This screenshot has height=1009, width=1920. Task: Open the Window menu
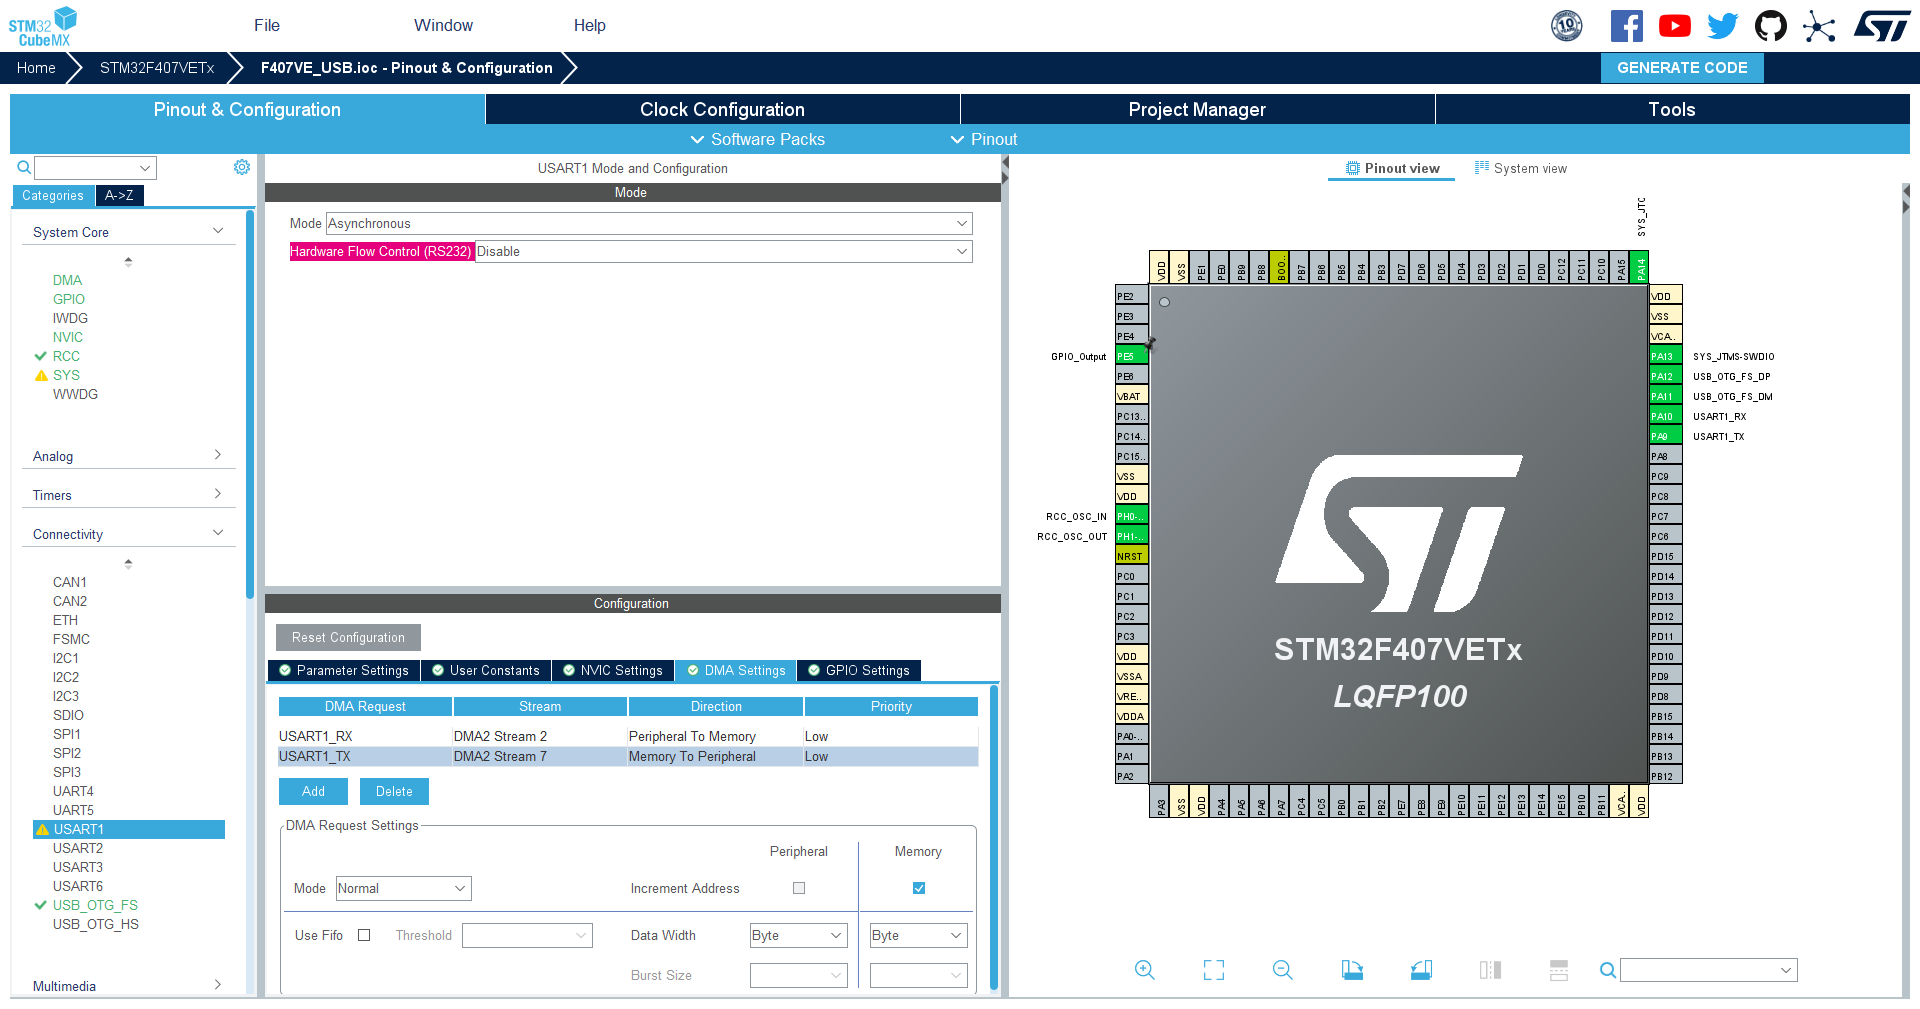pos(443,25)
